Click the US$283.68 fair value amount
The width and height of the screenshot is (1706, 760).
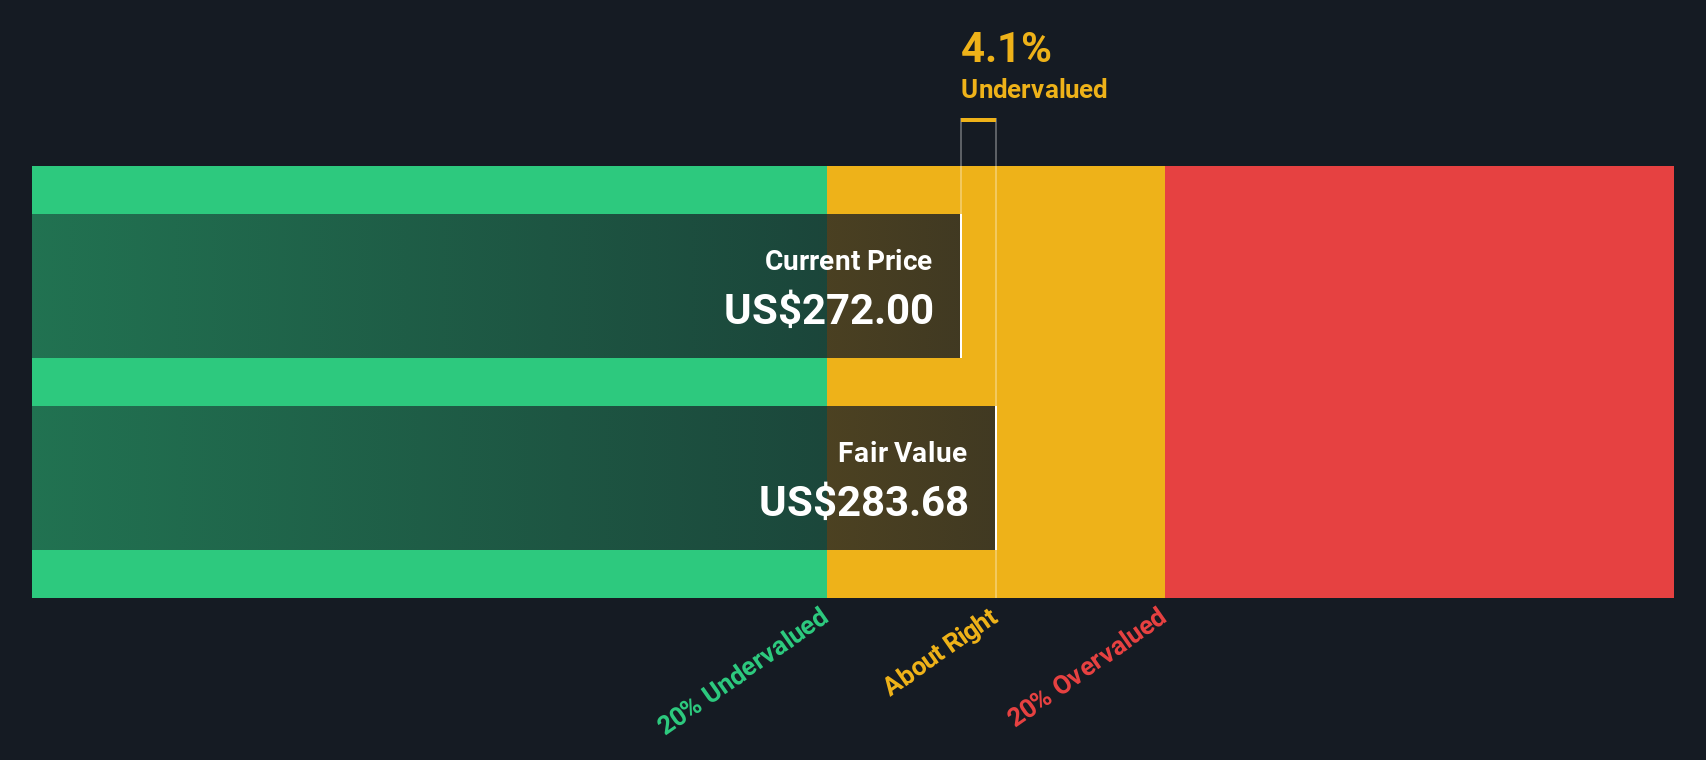[864, 501]
